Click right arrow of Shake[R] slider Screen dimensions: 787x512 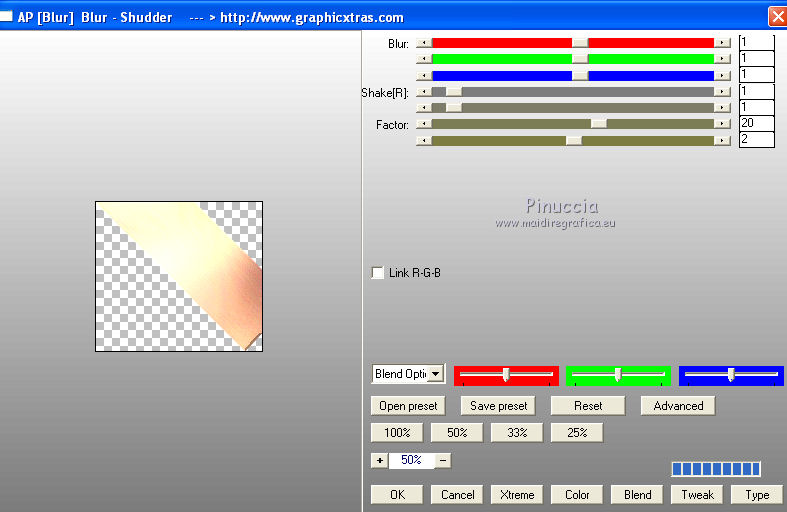pos(722,92)
